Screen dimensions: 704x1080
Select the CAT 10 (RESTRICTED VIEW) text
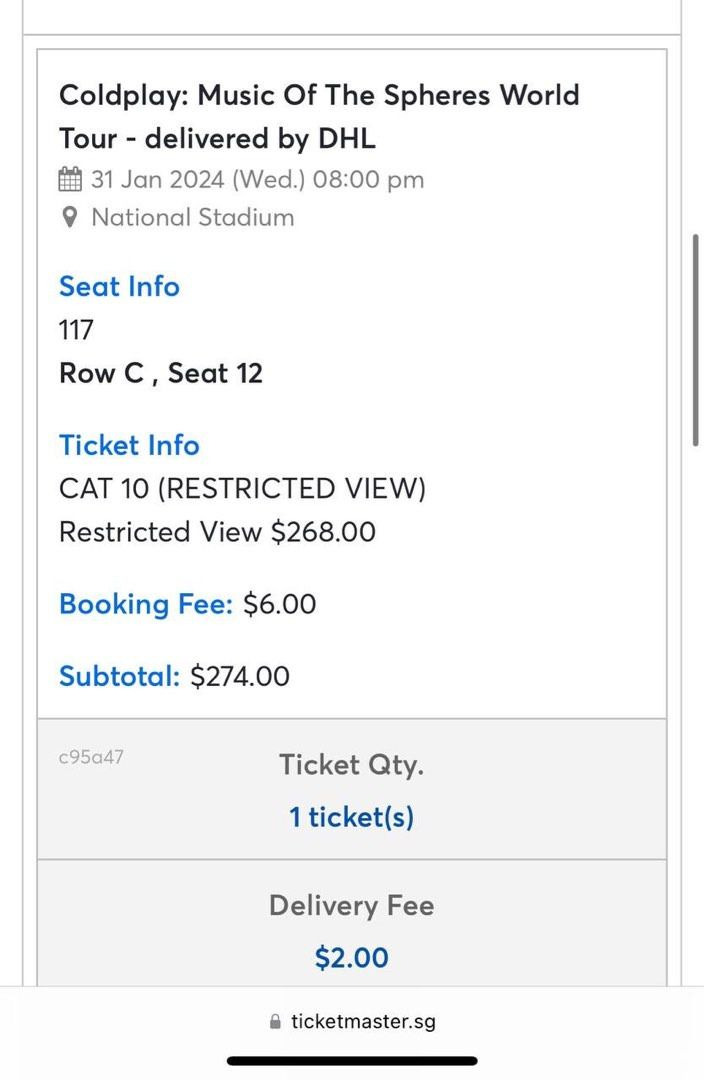243,489
